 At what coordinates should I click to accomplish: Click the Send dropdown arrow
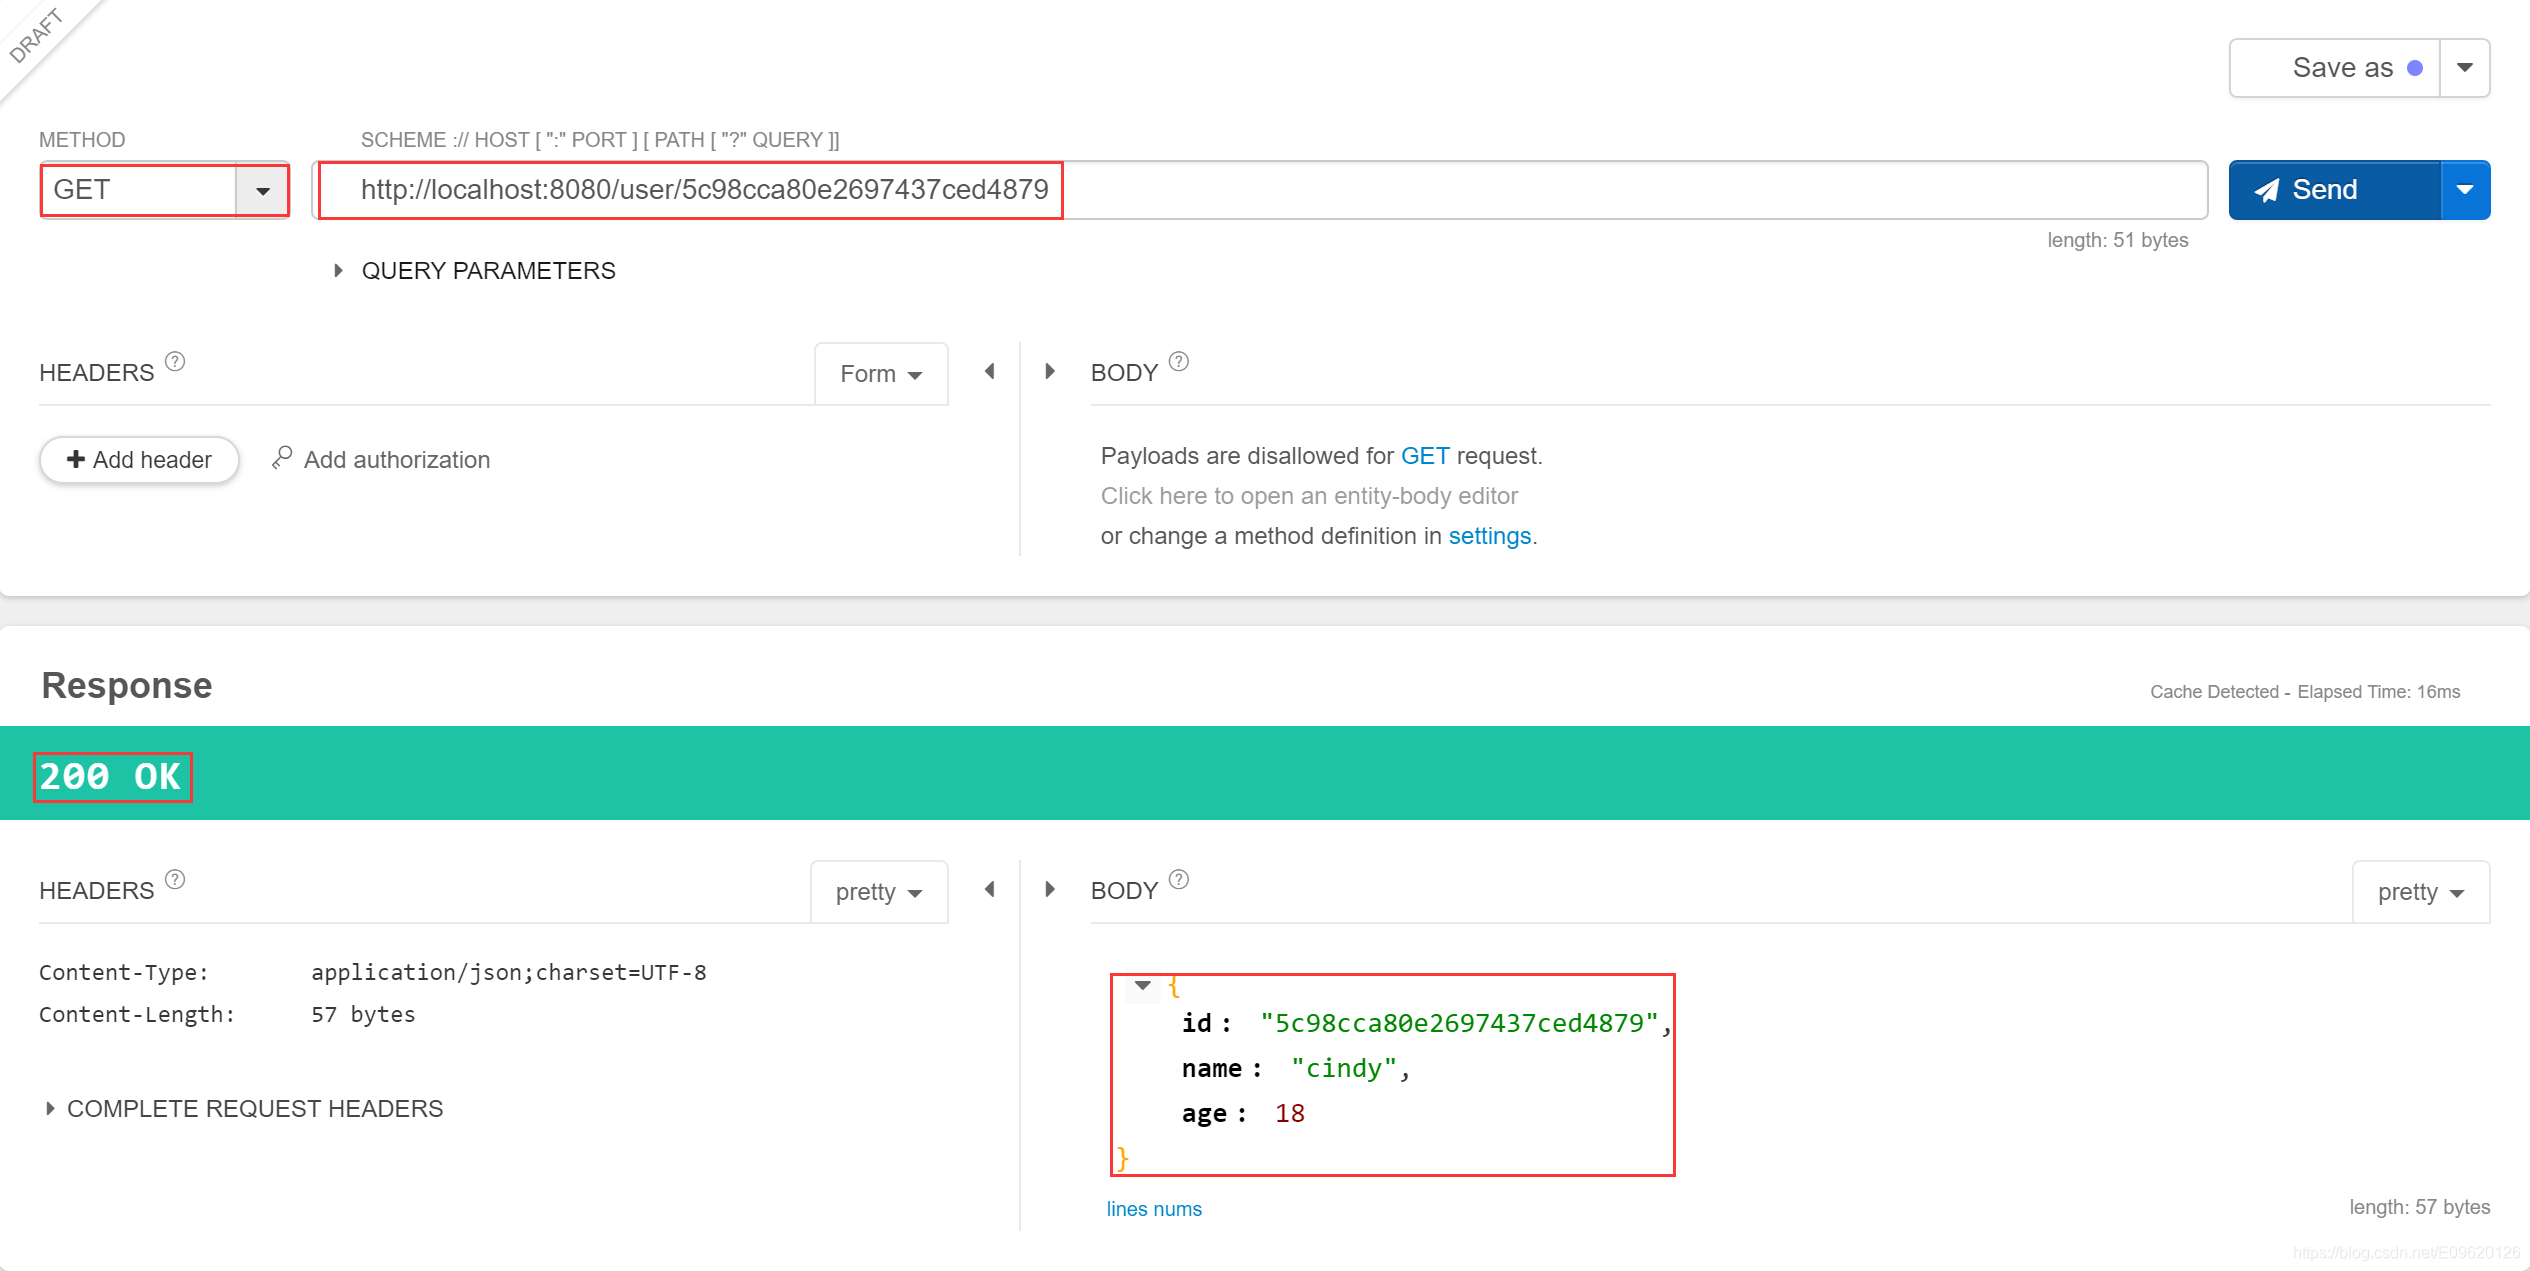(x=2472, y=190)
